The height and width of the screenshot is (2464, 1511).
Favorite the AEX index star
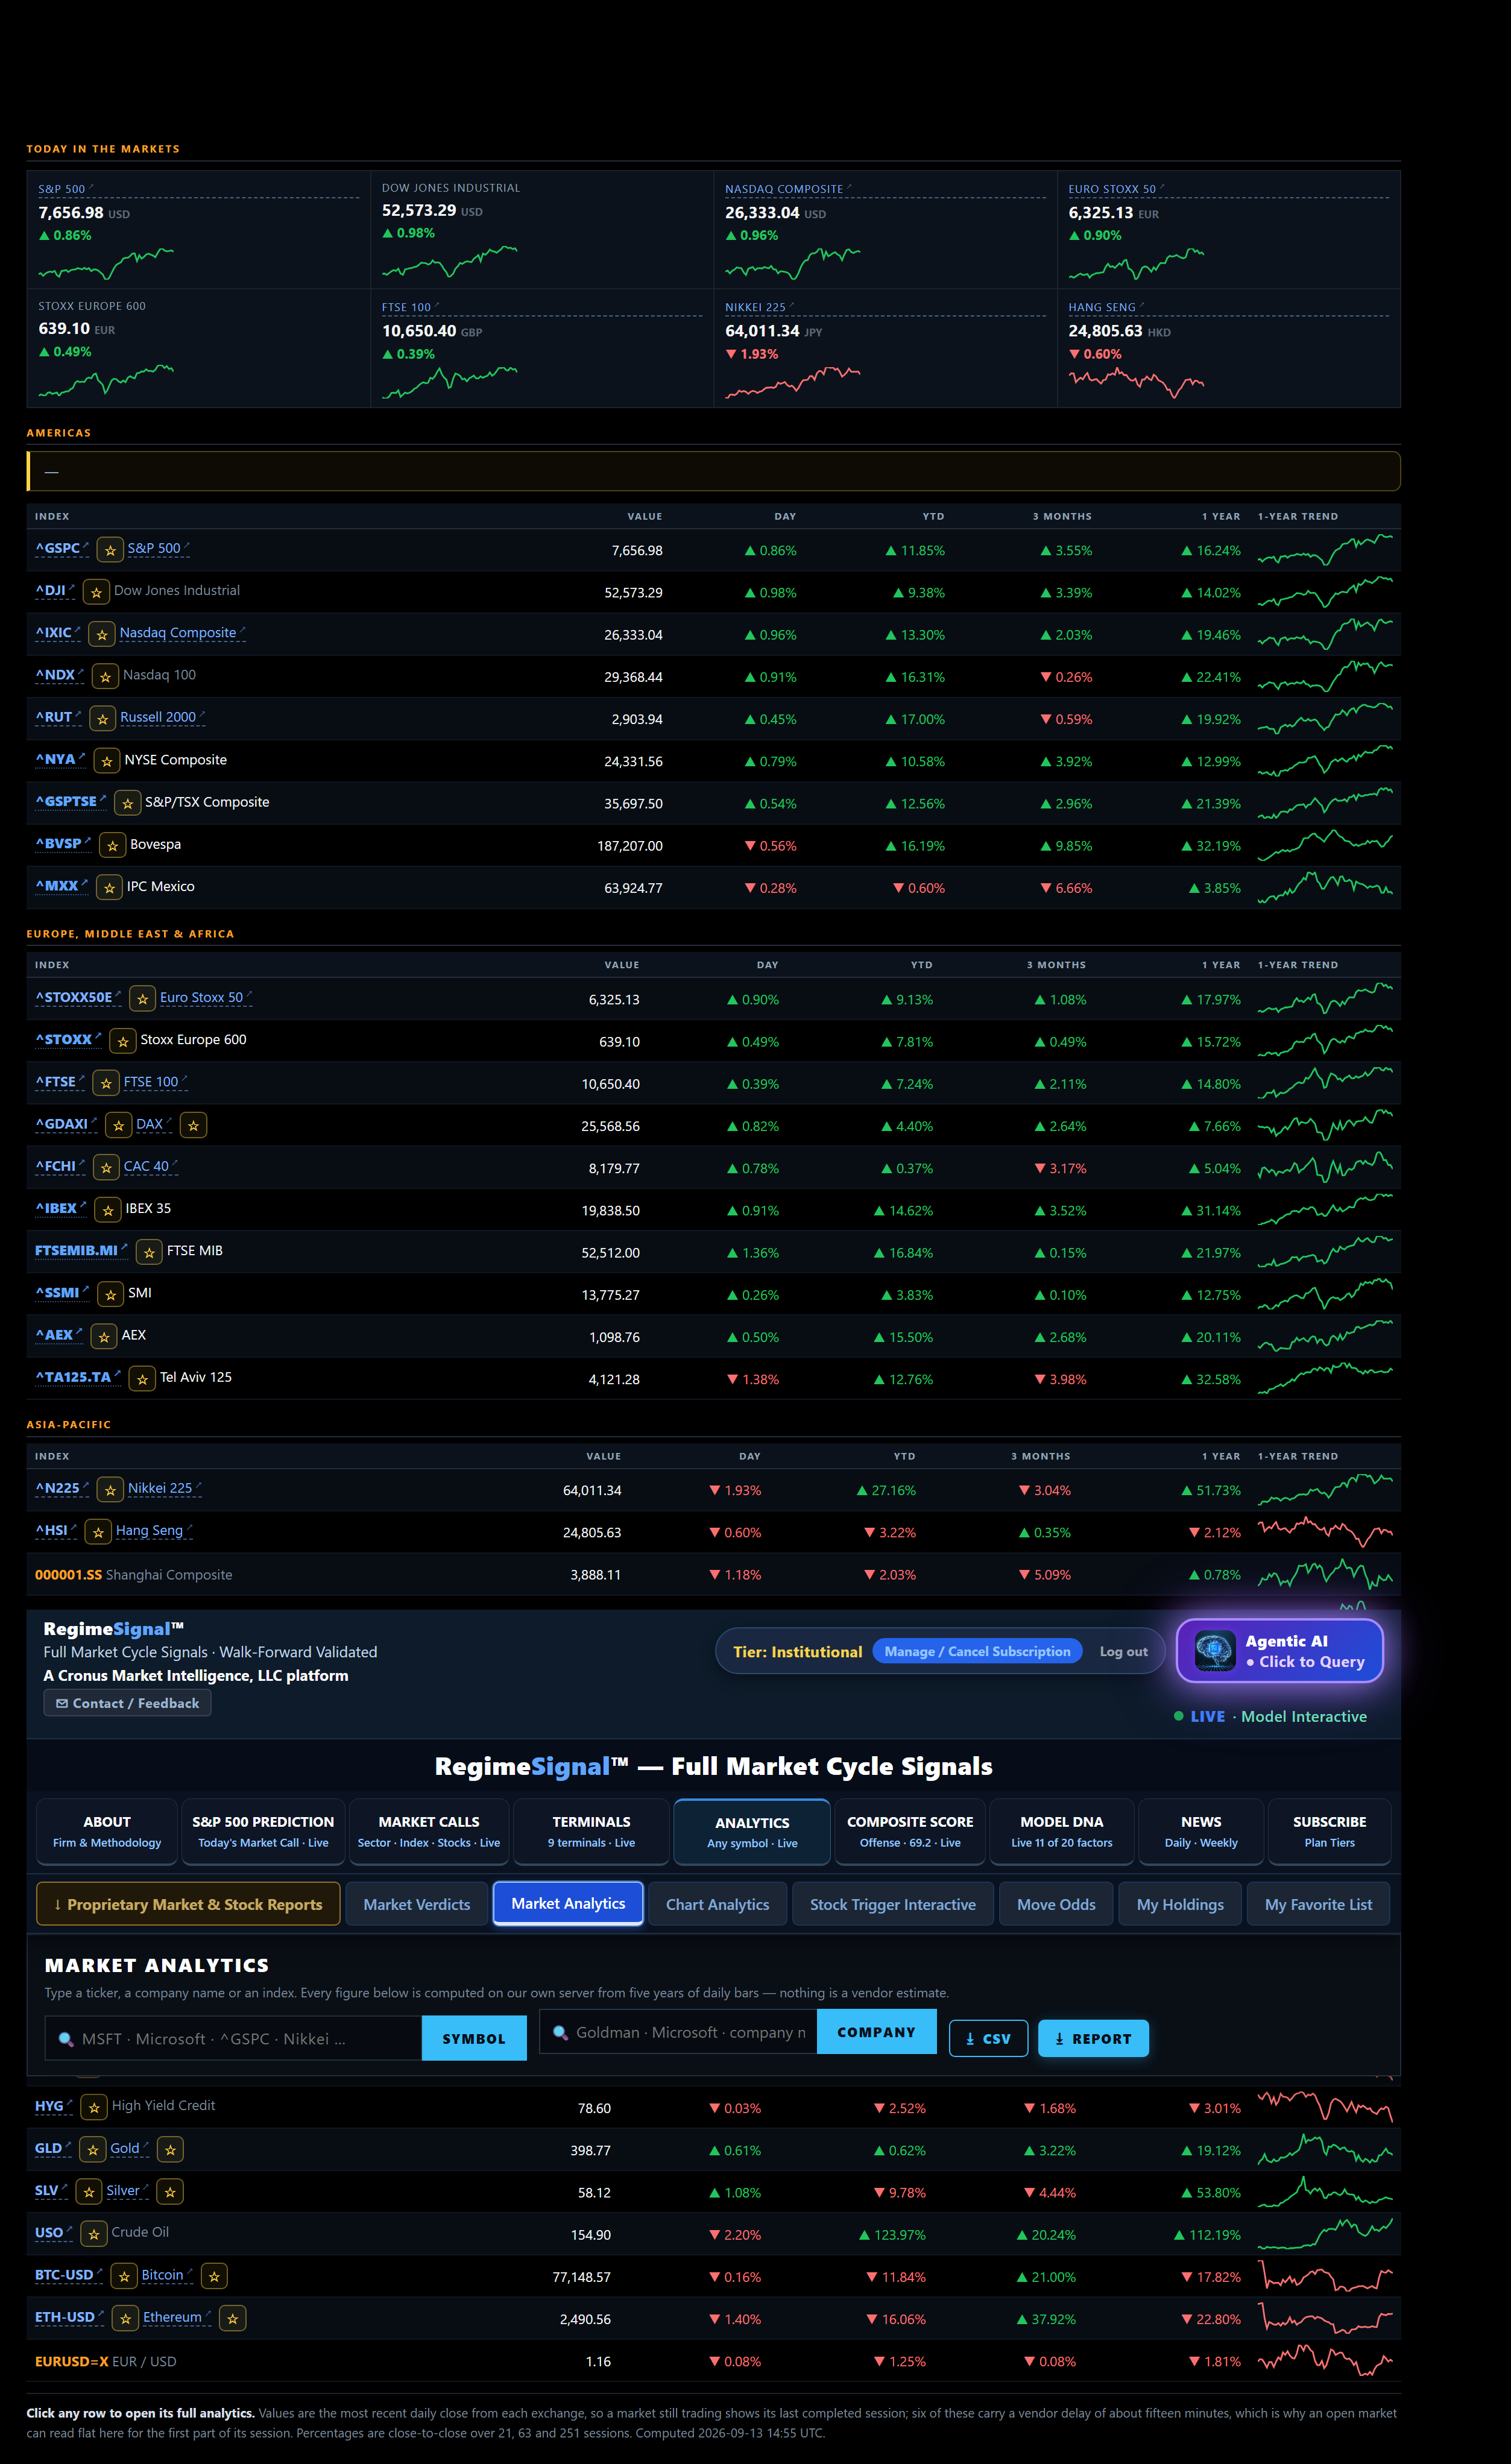coord(104,1336)
